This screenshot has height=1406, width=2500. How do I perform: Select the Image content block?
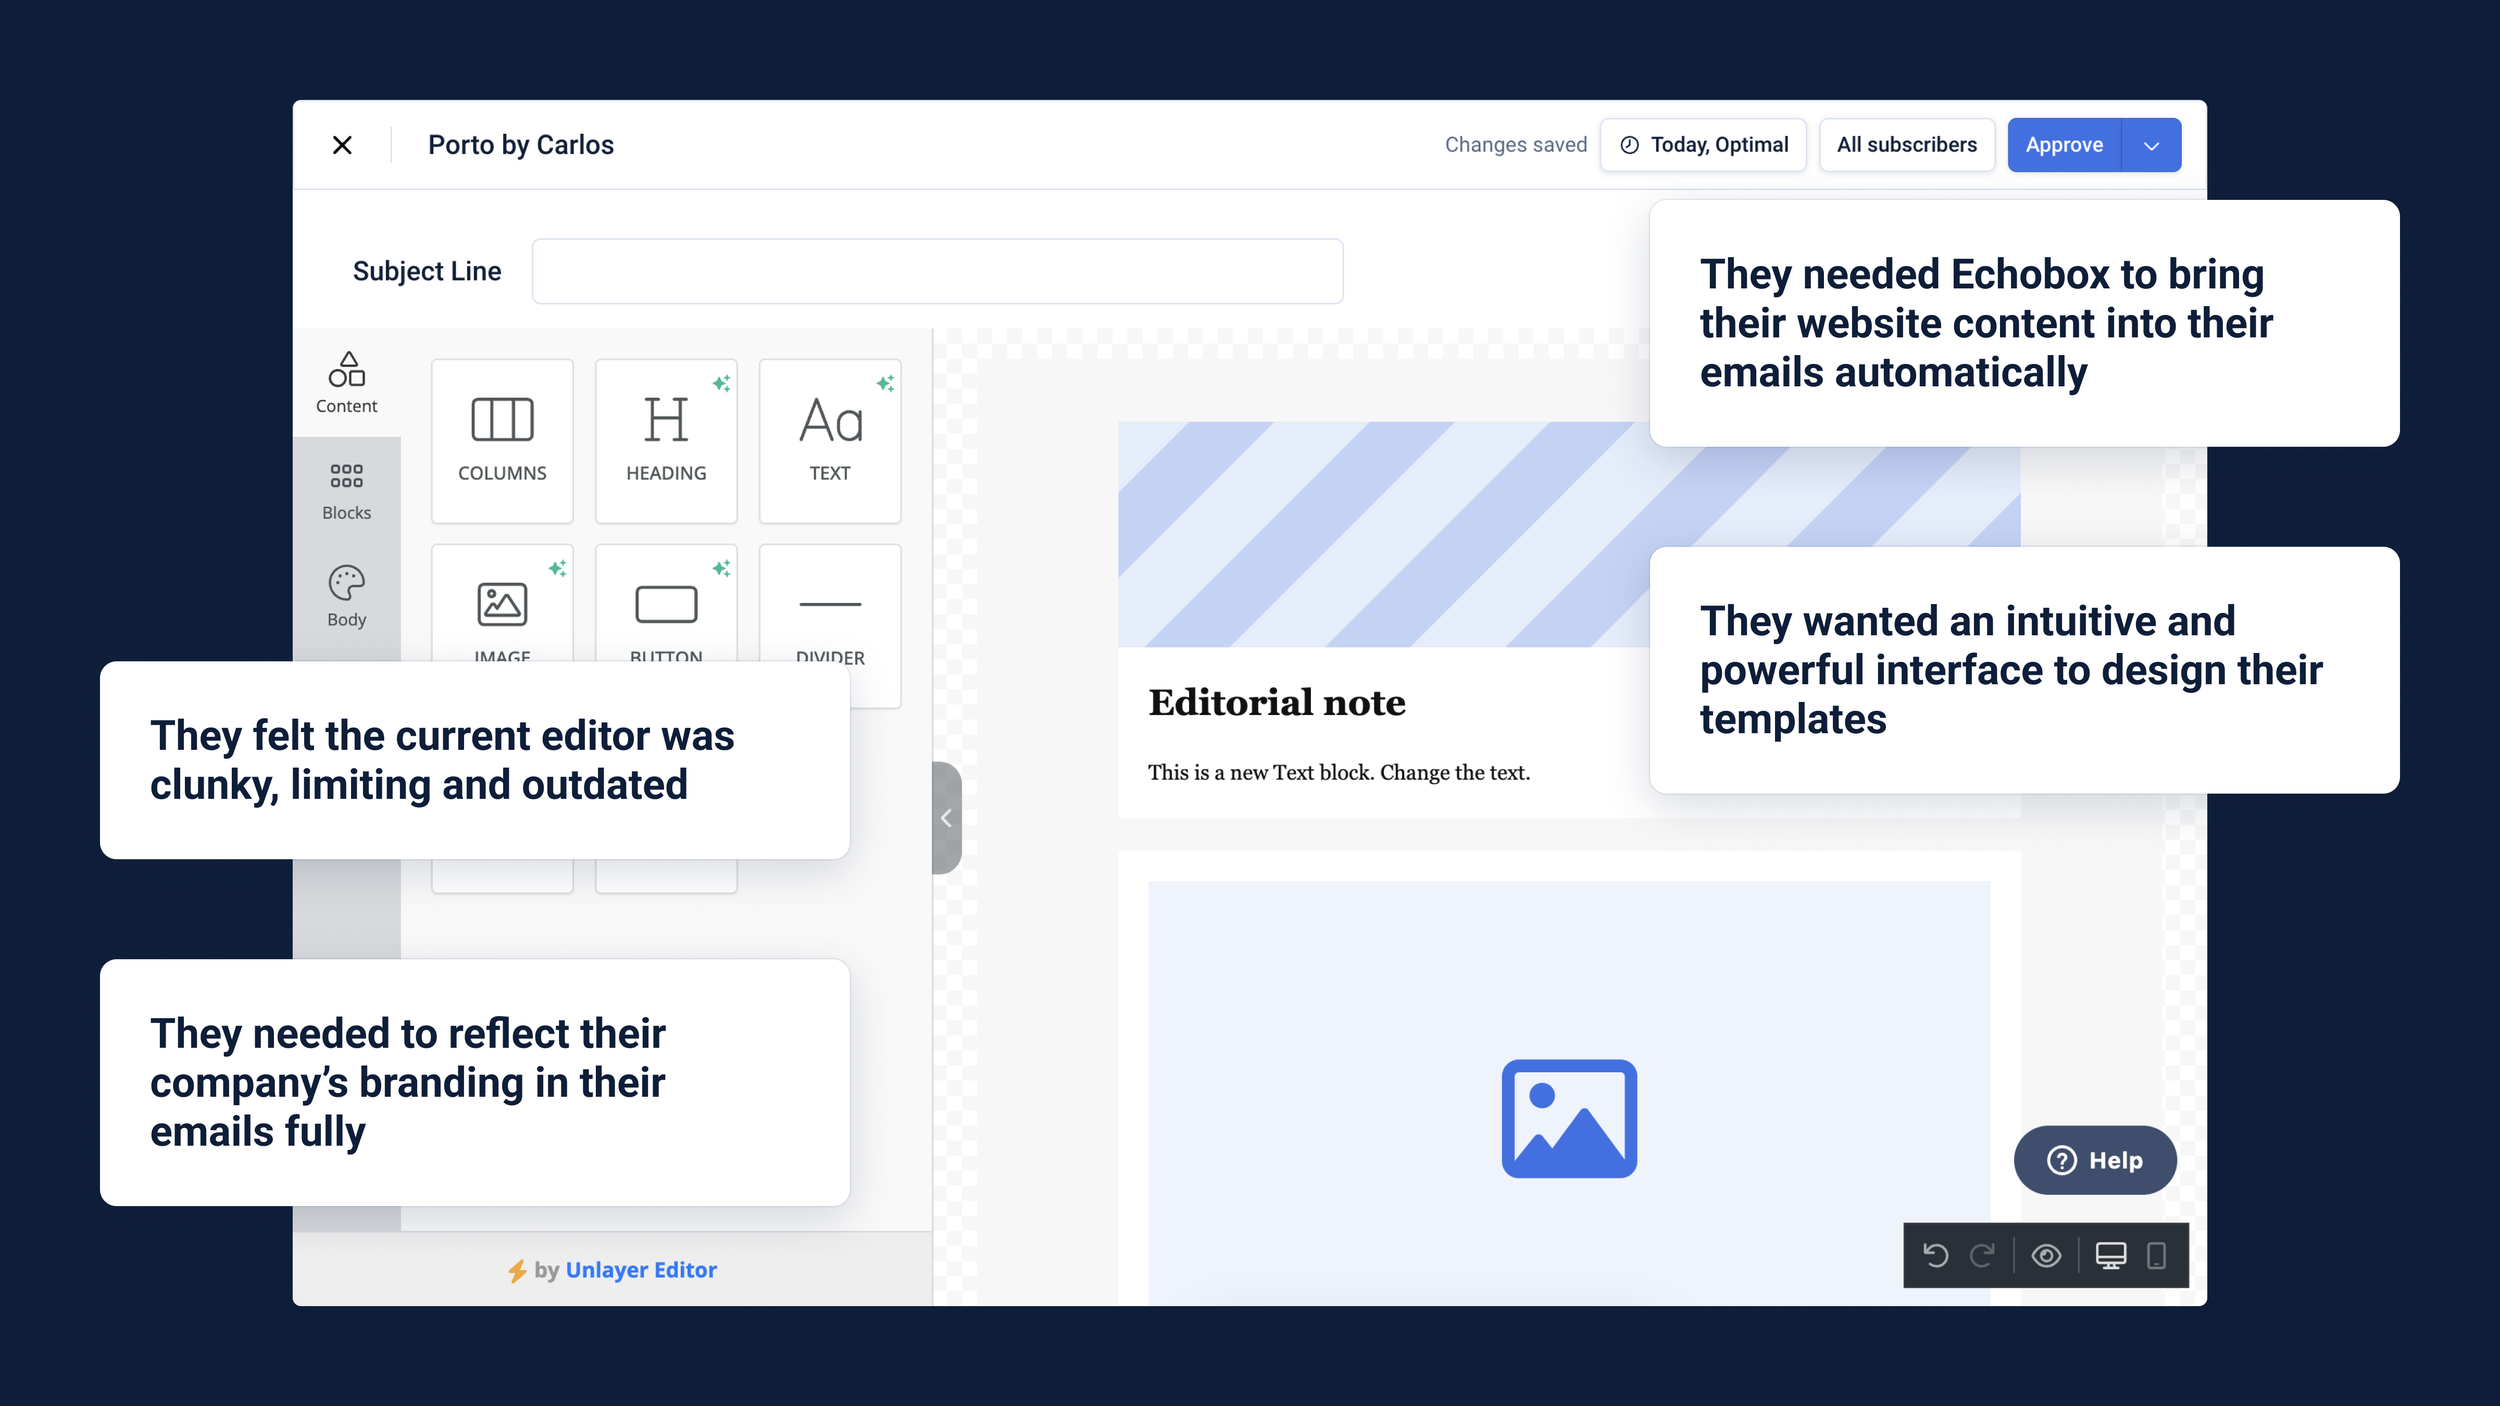click(502, 604)
